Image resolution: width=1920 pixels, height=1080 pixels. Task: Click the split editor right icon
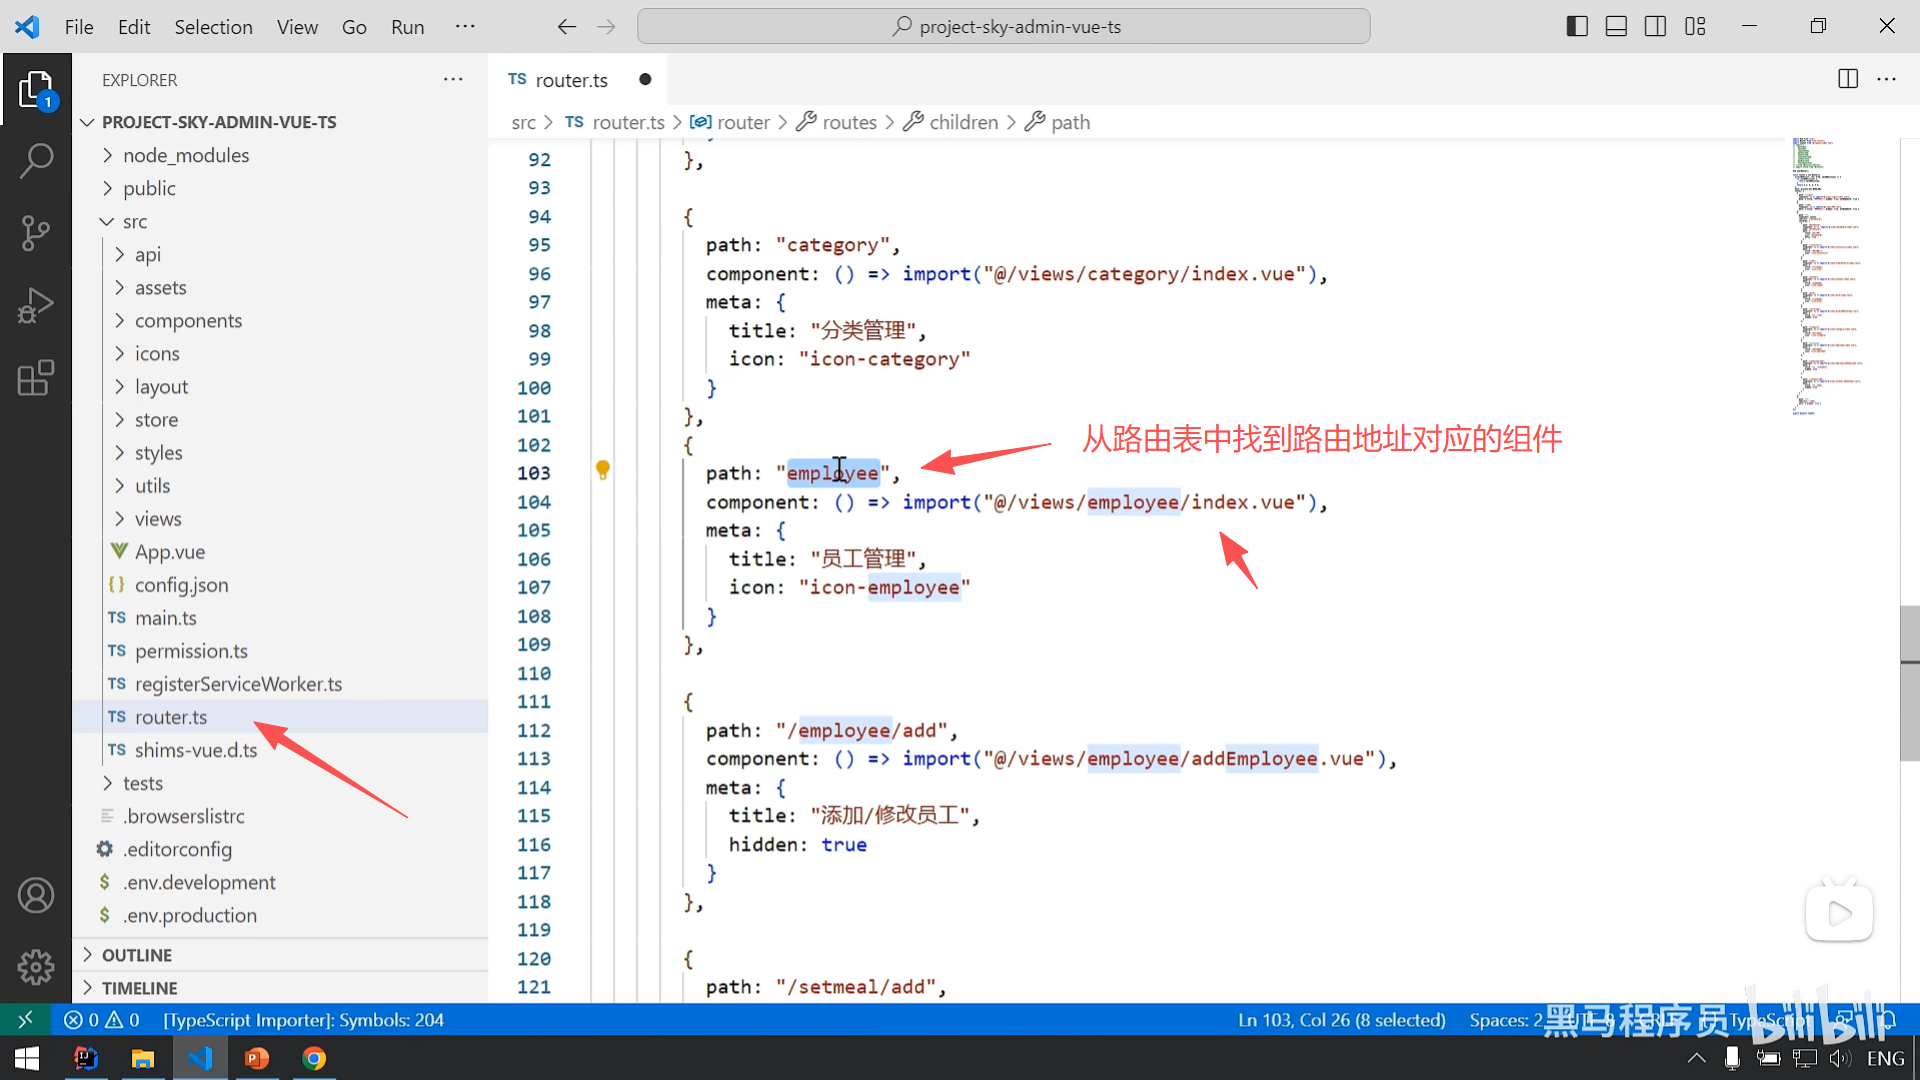[x=1848, y=79]
